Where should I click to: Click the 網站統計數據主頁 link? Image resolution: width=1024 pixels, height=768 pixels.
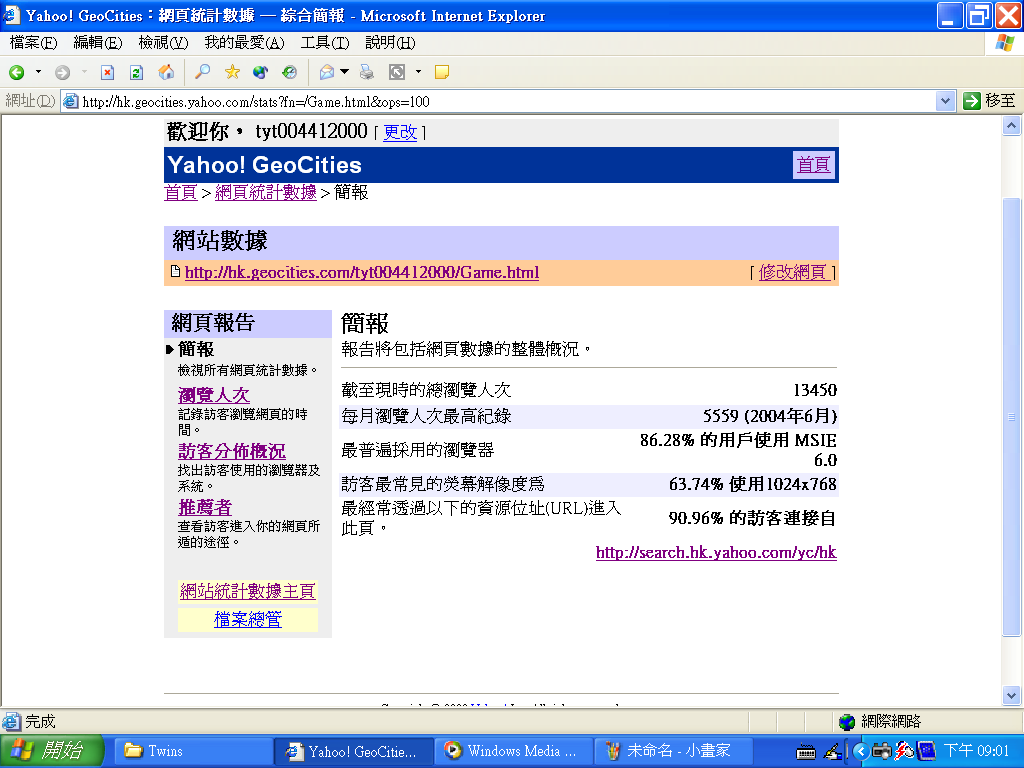pyautogui.click(x=248, y=591)
